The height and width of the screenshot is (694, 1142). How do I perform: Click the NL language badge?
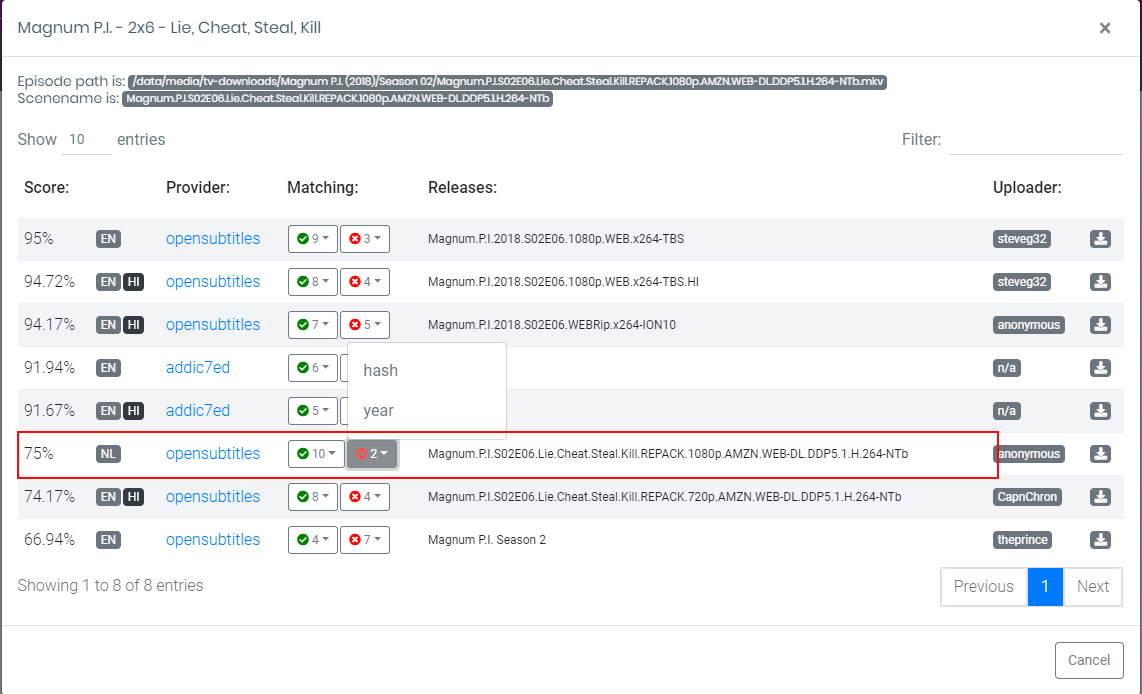pos(108,453)
